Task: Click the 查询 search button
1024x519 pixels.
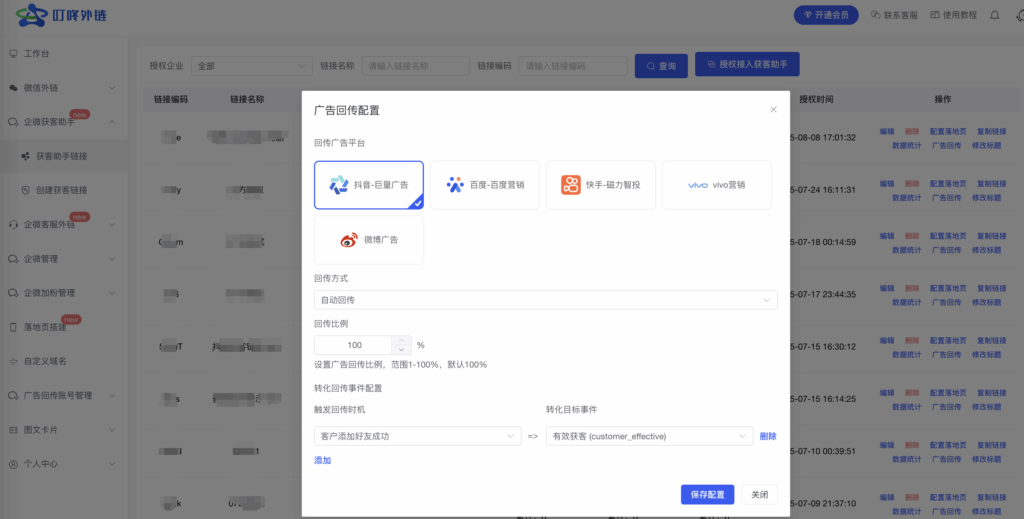Action: pos(661,66)
